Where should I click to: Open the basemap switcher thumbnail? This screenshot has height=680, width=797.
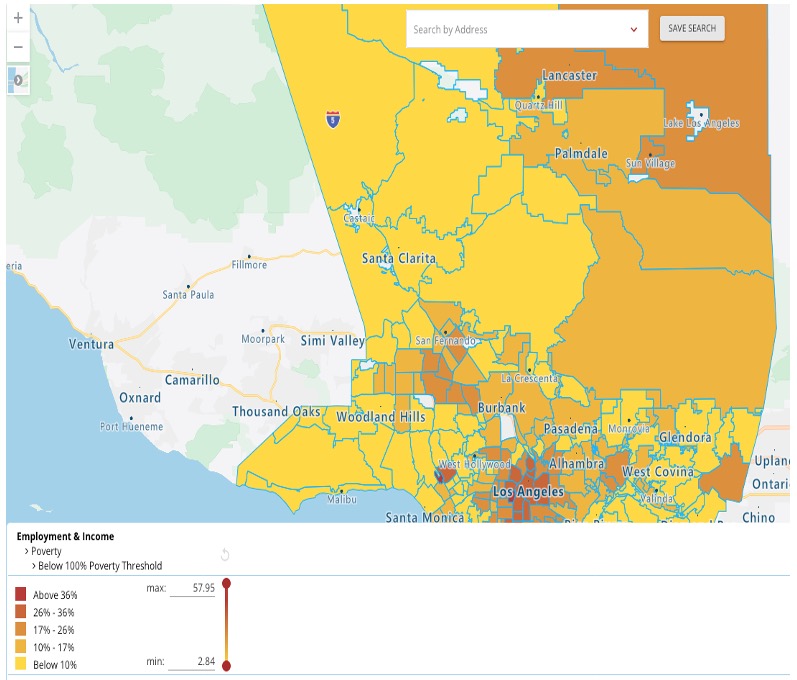(x=18, y=79)
